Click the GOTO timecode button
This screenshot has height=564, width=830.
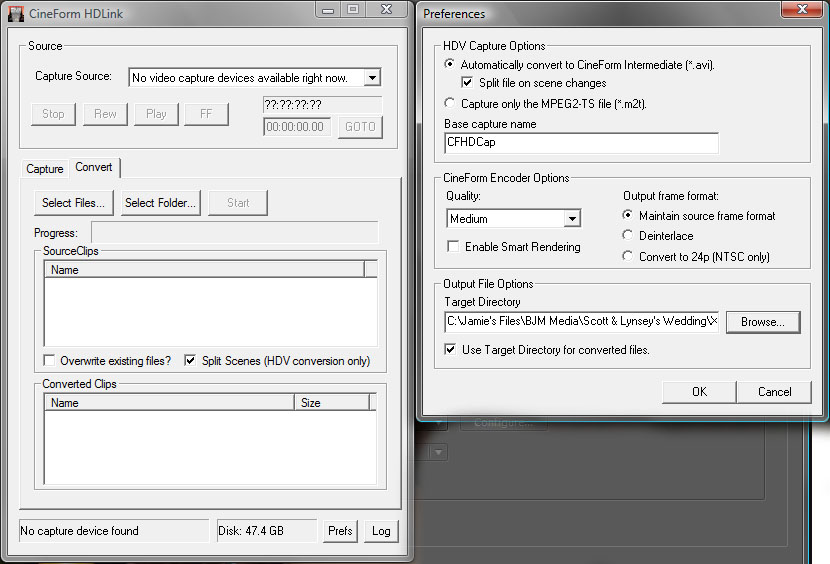click(x=360, y=127)
